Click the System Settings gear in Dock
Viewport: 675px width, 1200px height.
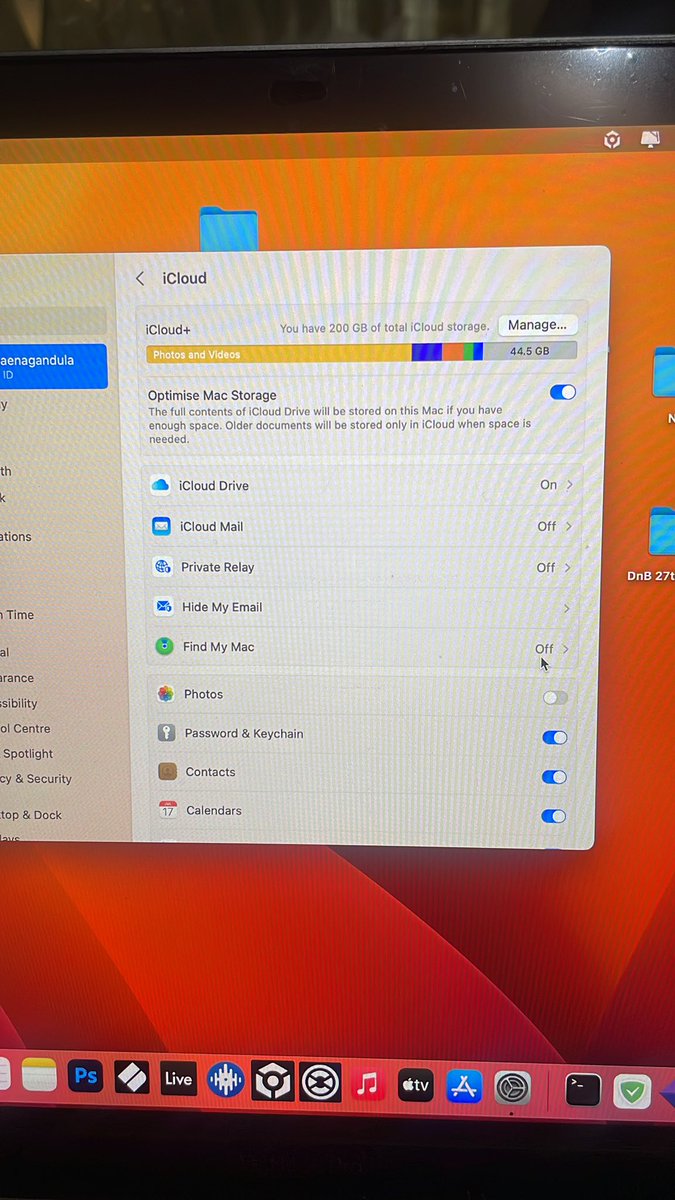pyautogui.click(x=512, y=1088)
